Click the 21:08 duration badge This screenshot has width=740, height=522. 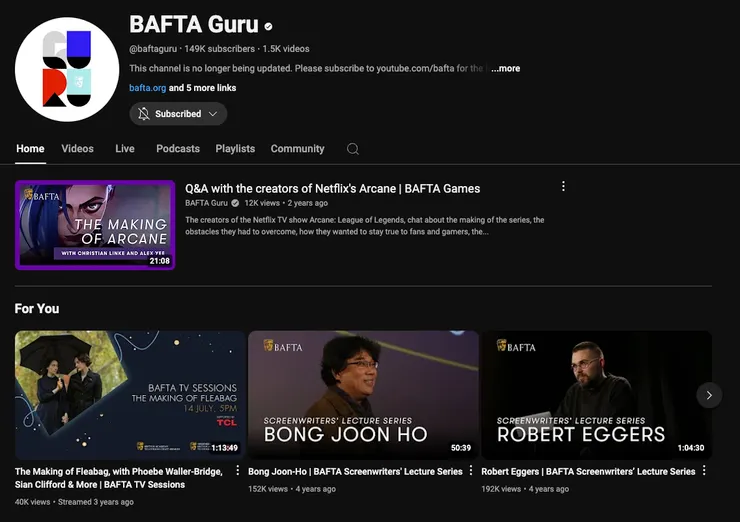pyautogui.click(x=160, y=261)
